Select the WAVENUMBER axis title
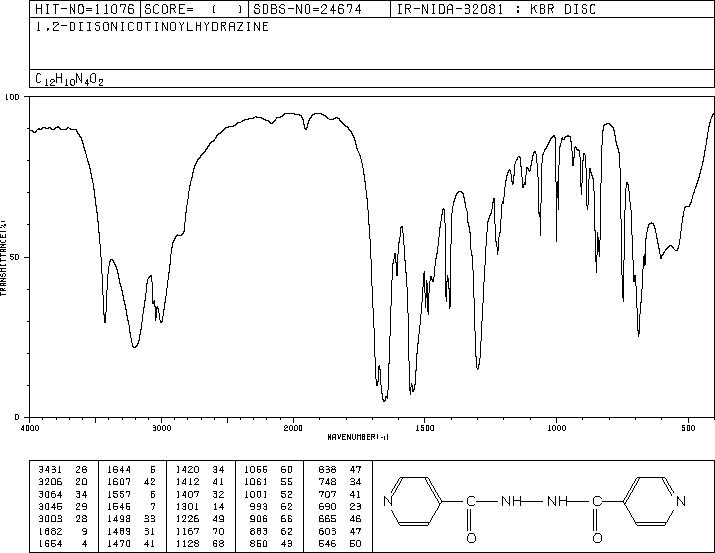 [x=358, y=437]
